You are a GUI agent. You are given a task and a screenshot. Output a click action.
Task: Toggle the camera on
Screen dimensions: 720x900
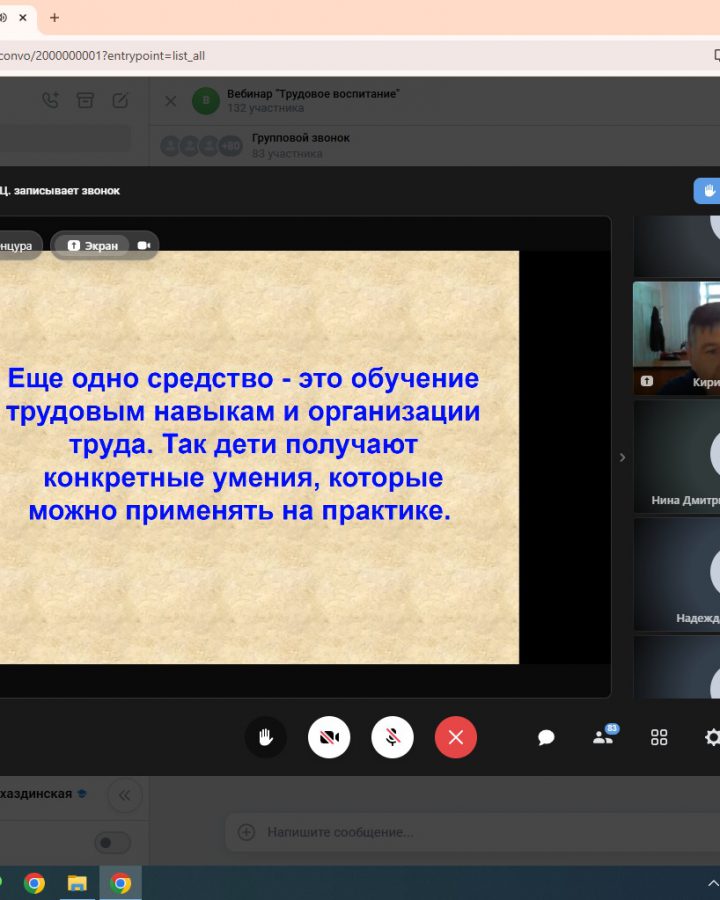coord(329,738)
